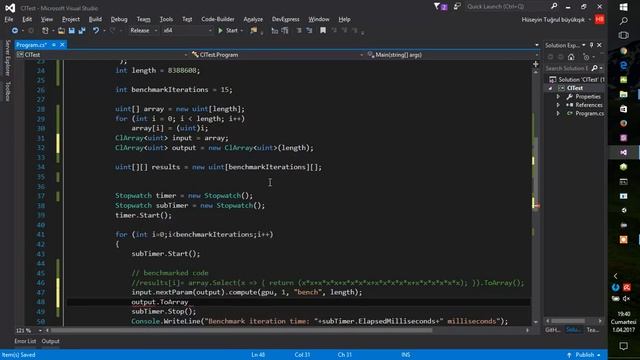This screenshot has width=640, height=360.
Task: Open the Huseyin Tugrul account menu
Action: [x=556, y=20]
